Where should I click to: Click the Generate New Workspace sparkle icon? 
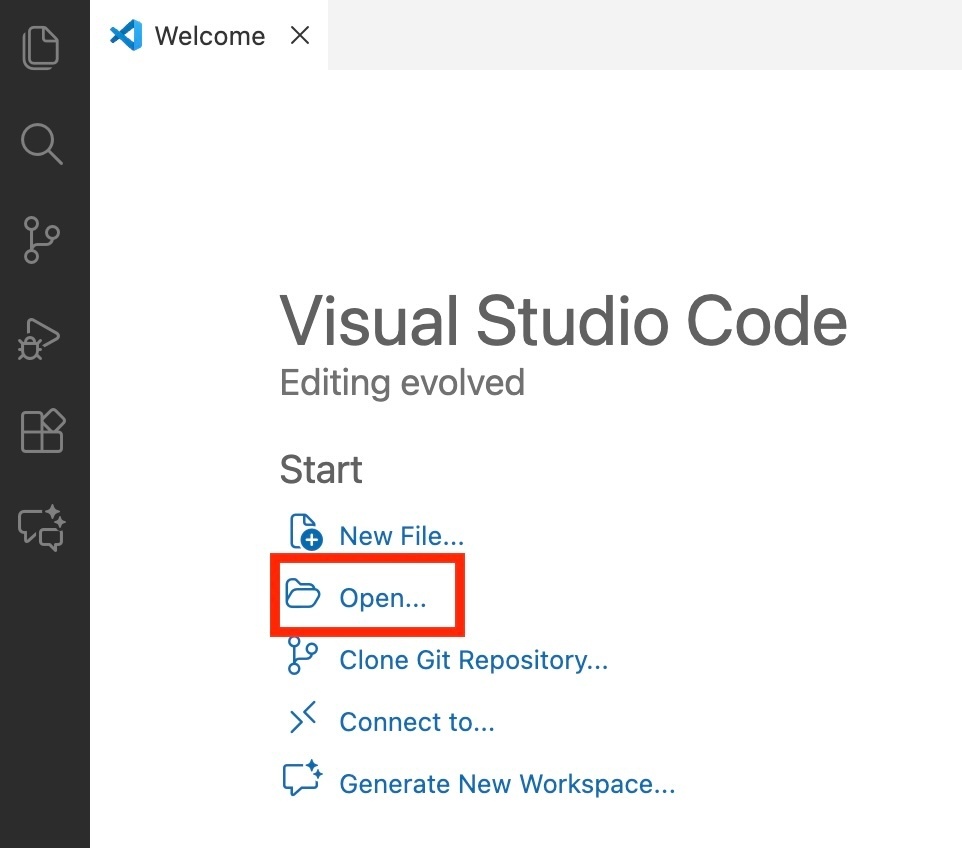click(x=302, y=780)
